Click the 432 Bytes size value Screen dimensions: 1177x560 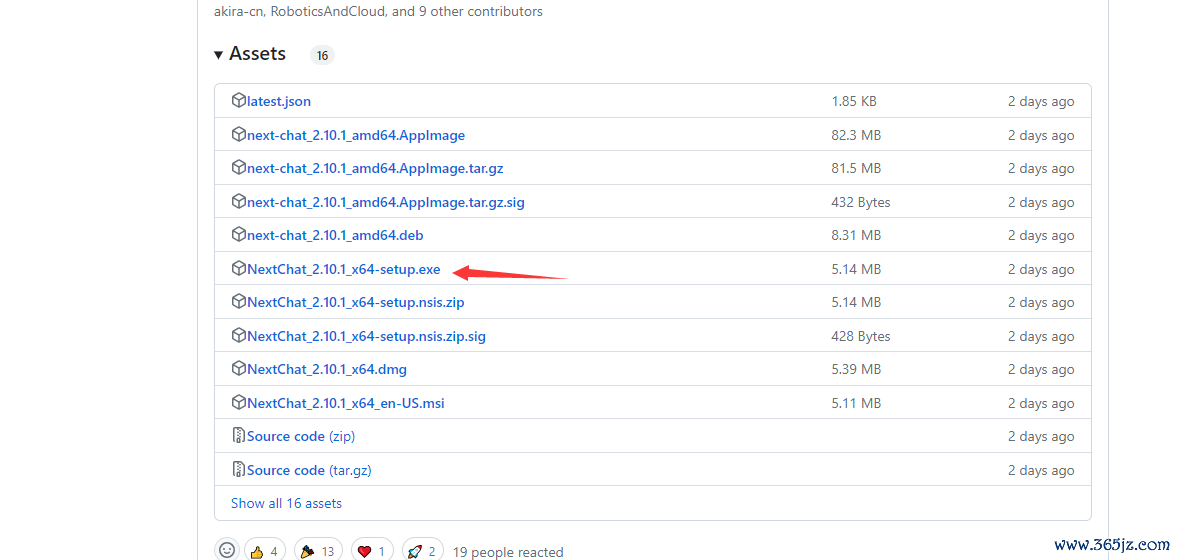(x=861, y=202)
